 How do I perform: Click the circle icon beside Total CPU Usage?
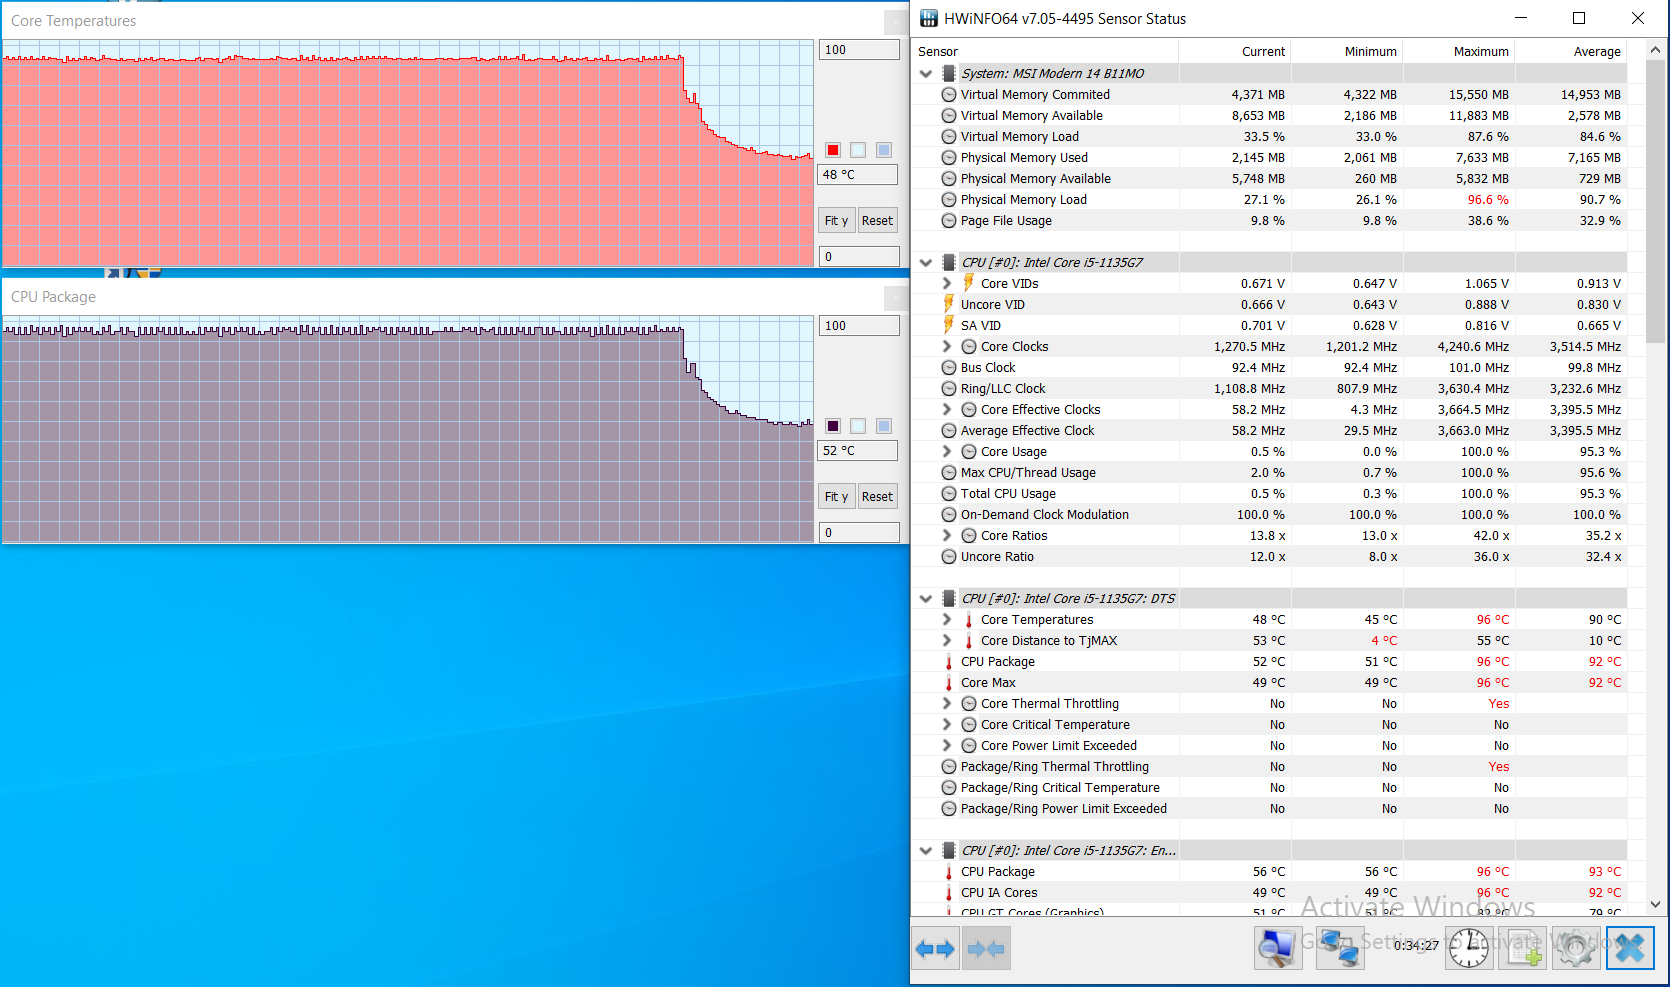click(x=949, y=493)
